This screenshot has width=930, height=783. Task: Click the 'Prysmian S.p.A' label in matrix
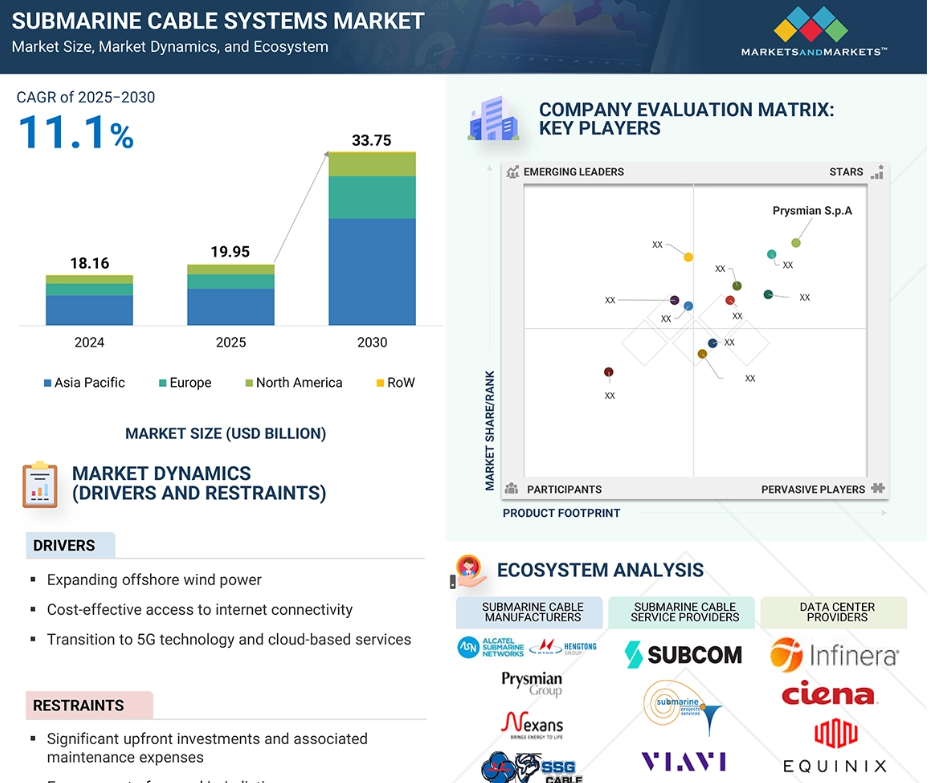(812, 211)
